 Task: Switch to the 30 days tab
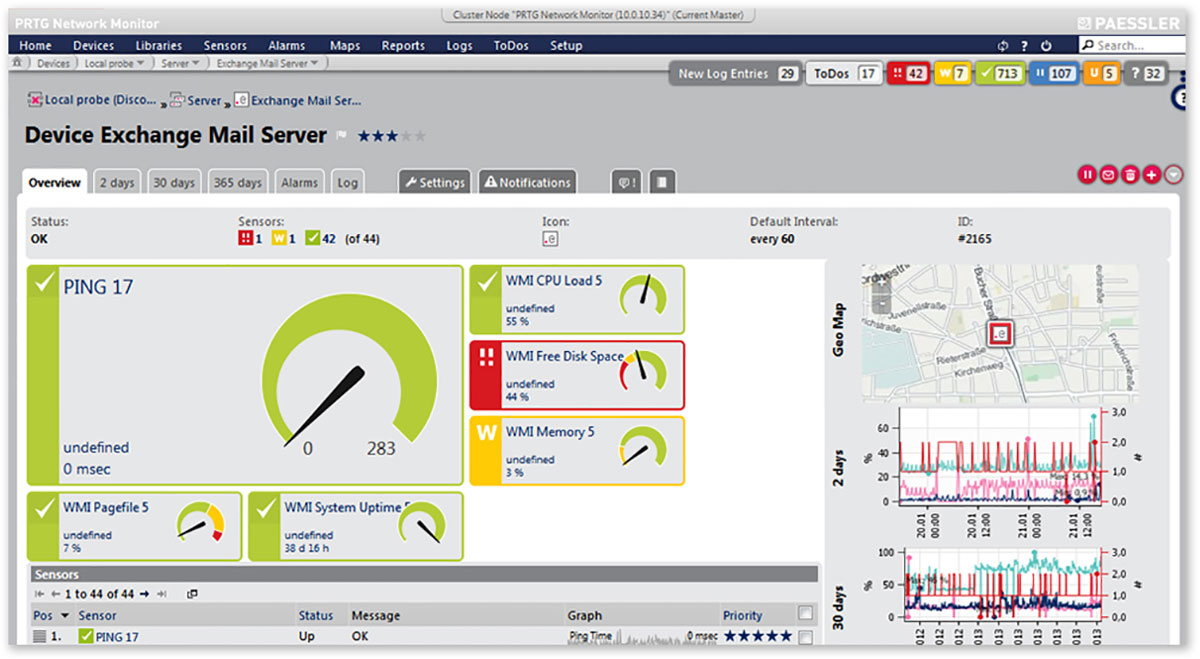click(174, 183)
